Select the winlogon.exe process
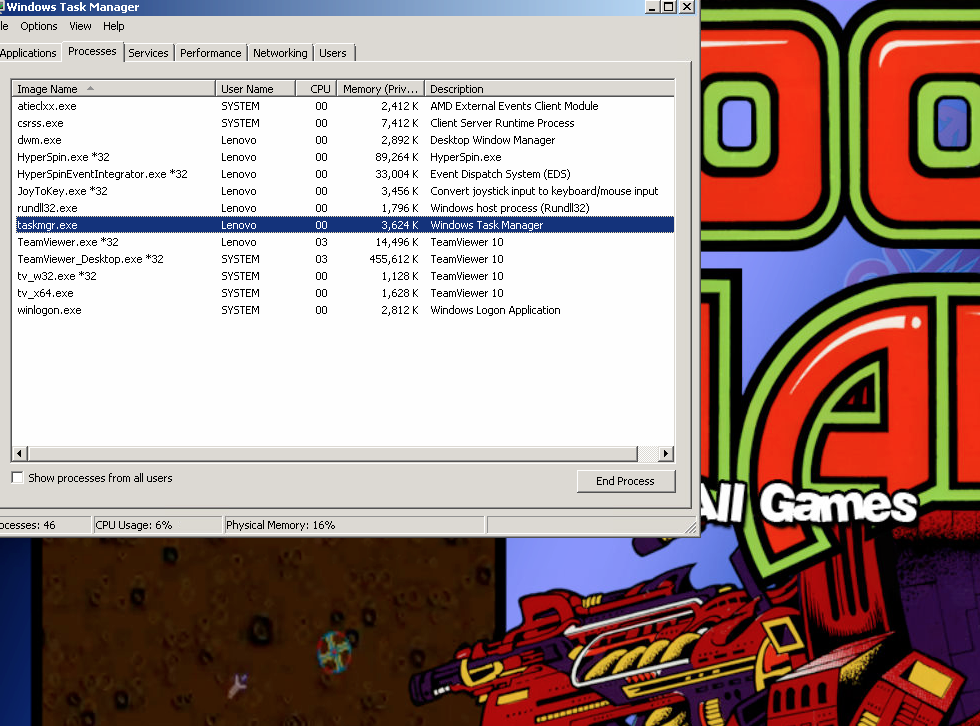 (x=344, y=310)
